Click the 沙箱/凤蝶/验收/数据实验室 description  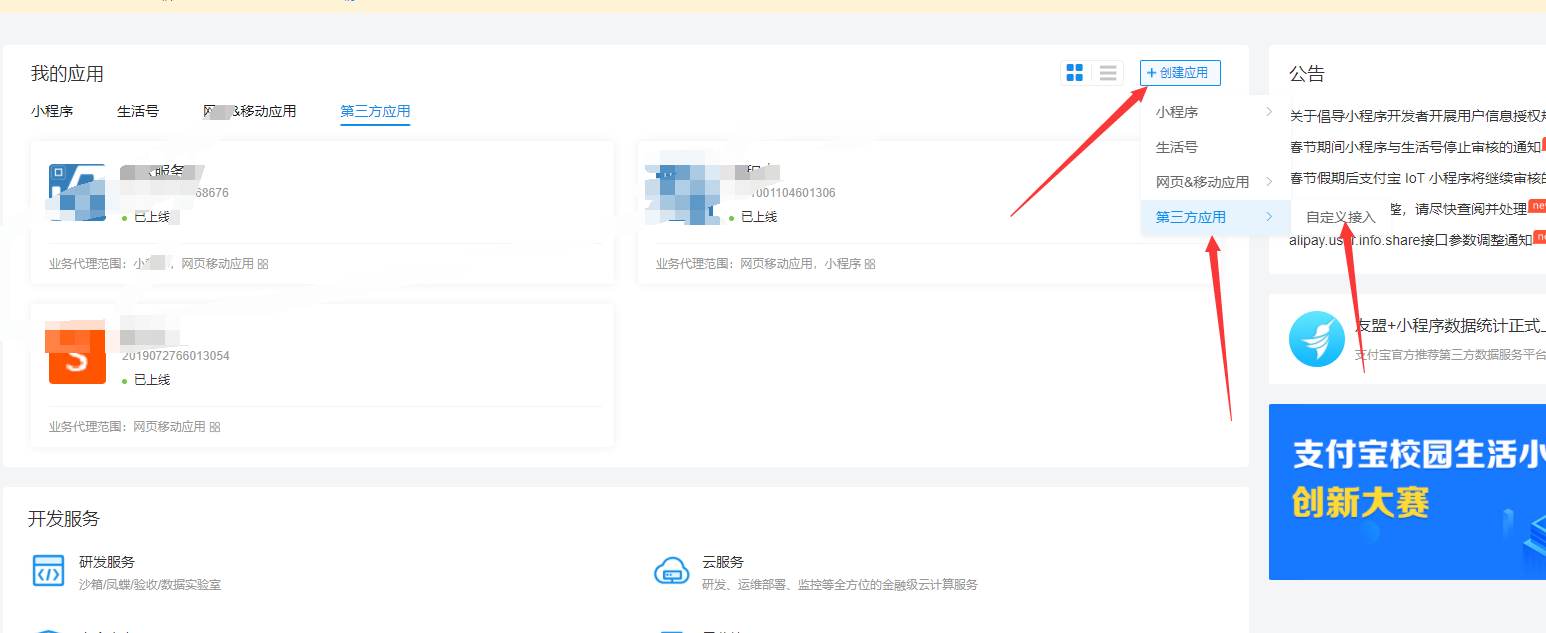[150, 584]
